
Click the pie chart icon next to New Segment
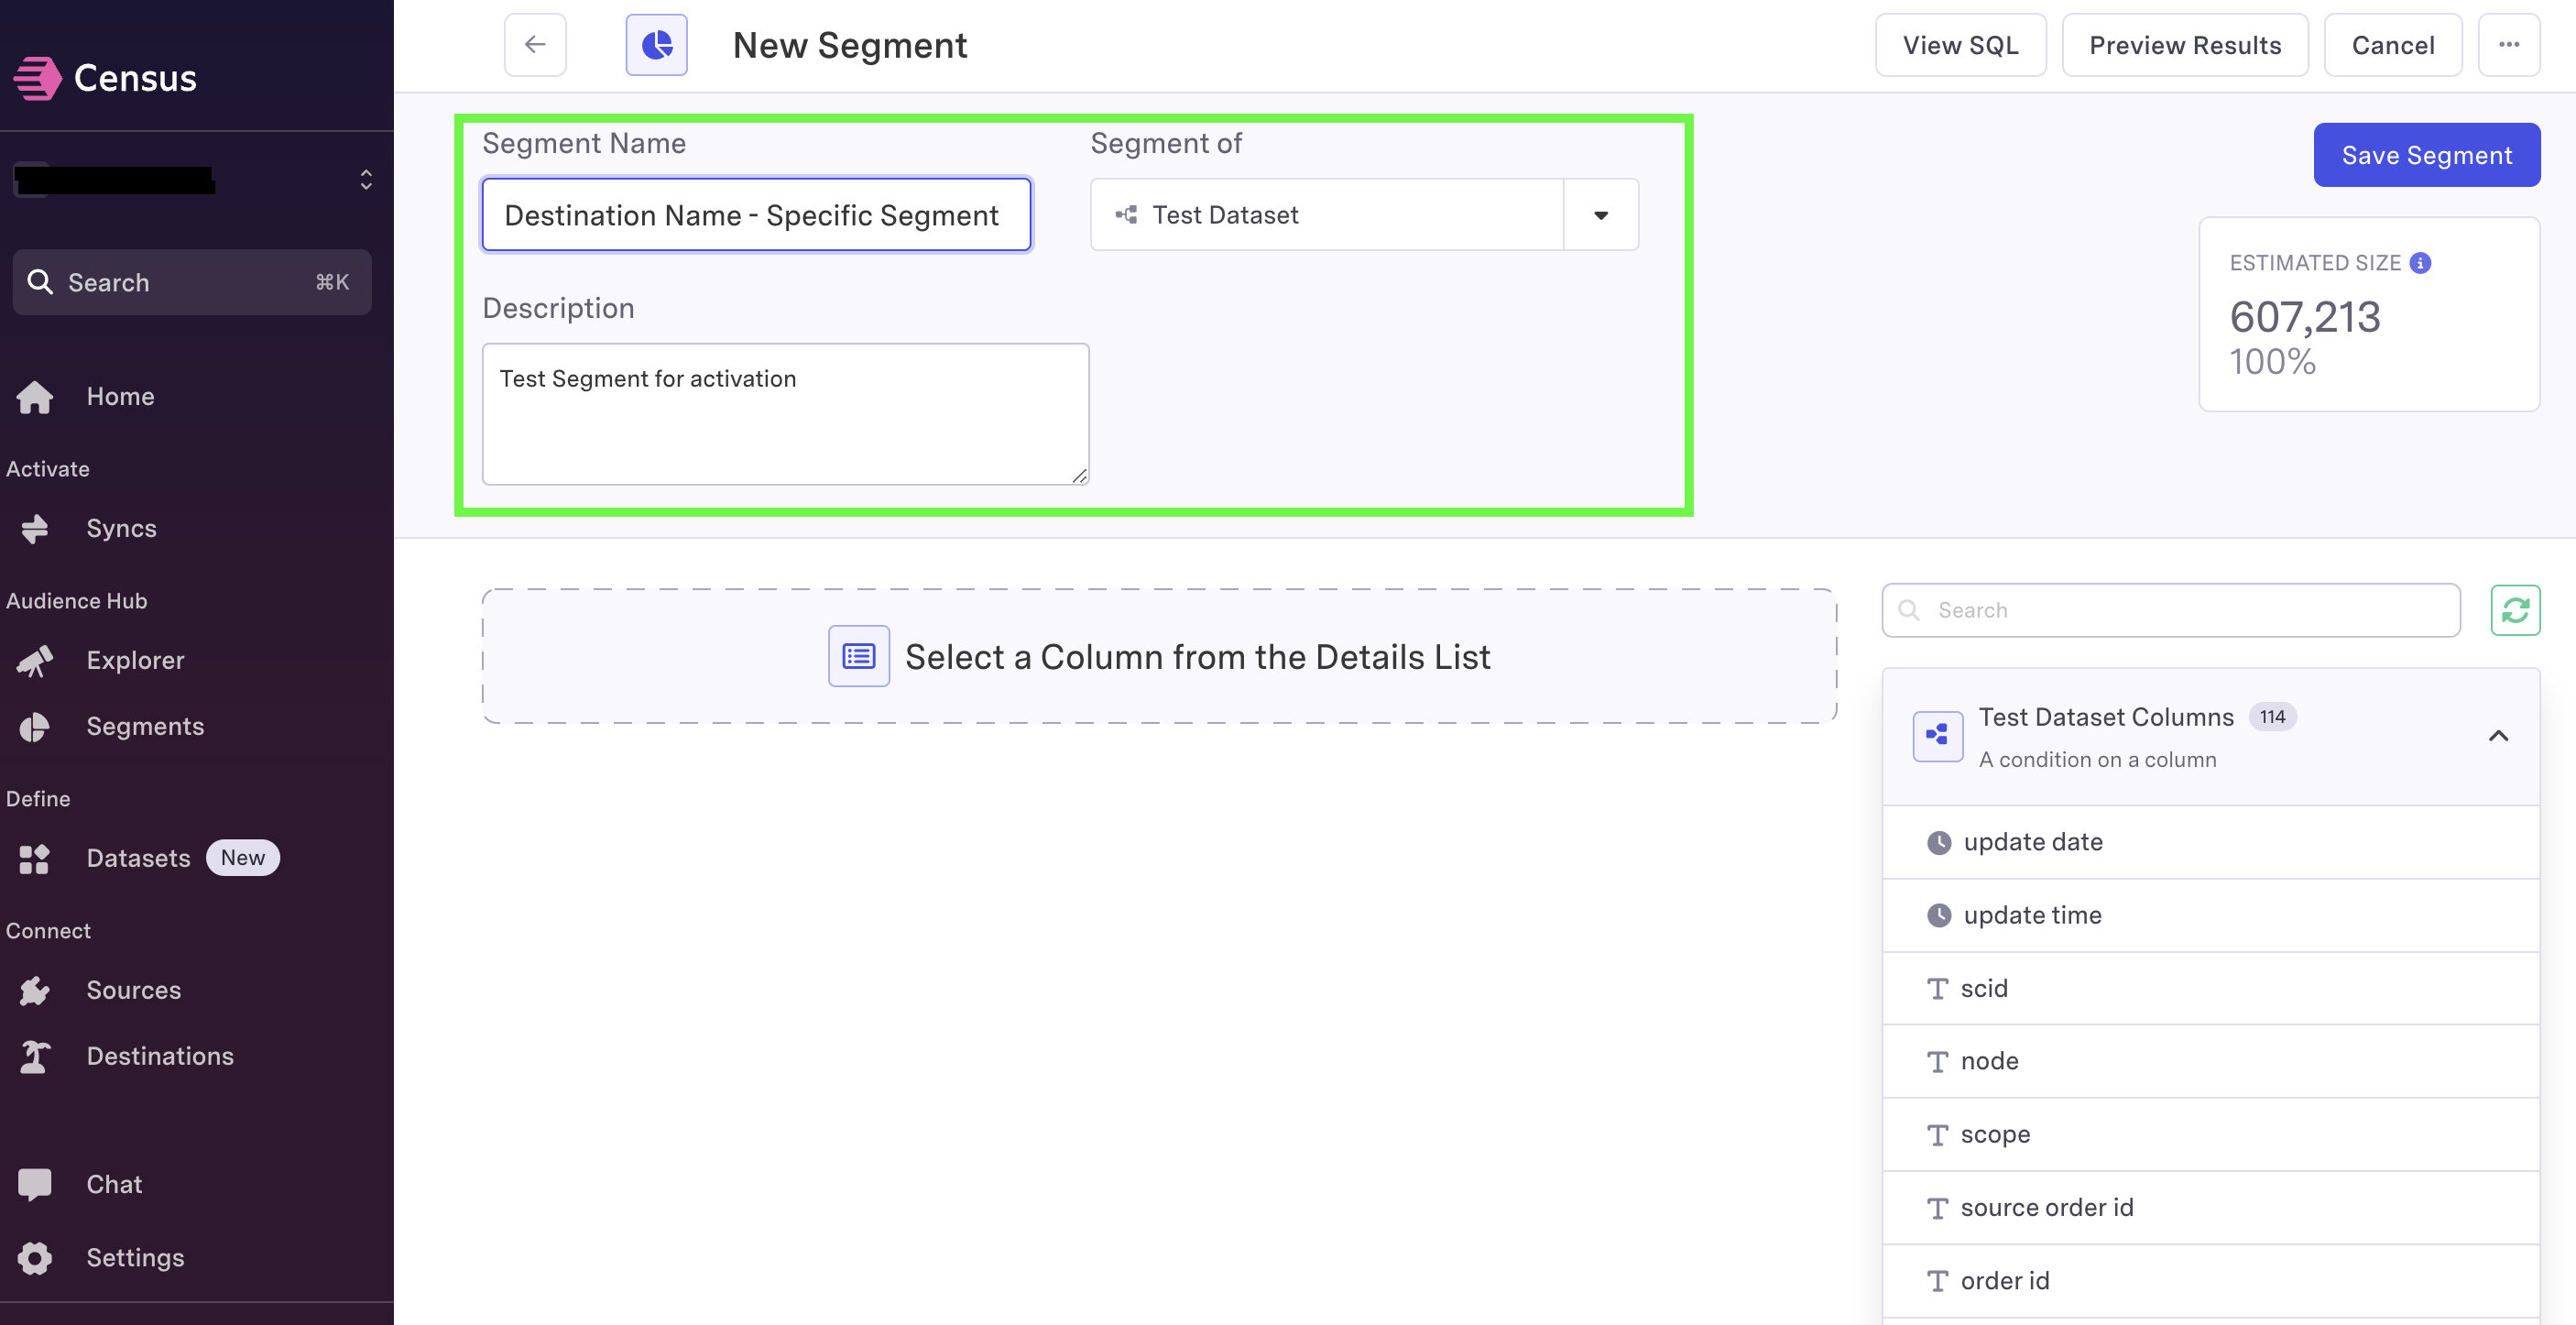click(656, 44)
